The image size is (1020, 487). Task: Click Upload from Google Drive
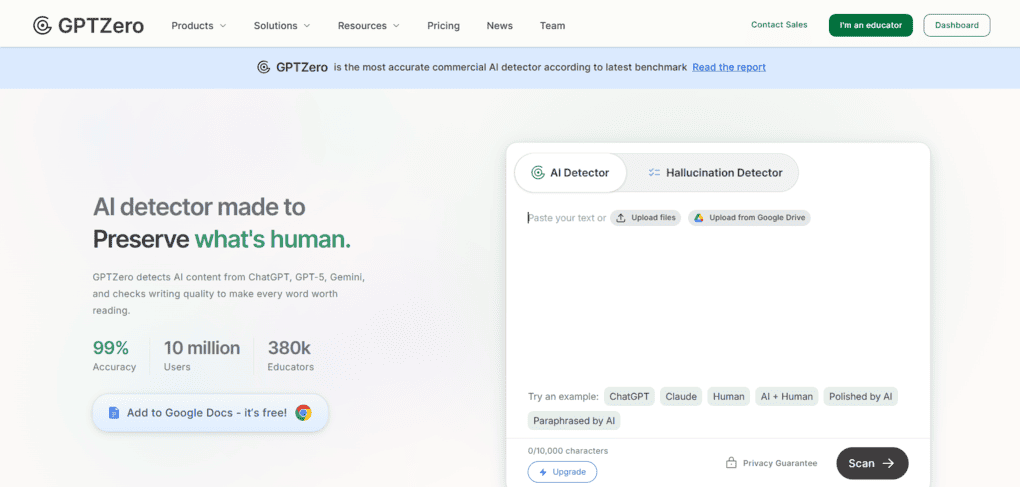749,218
